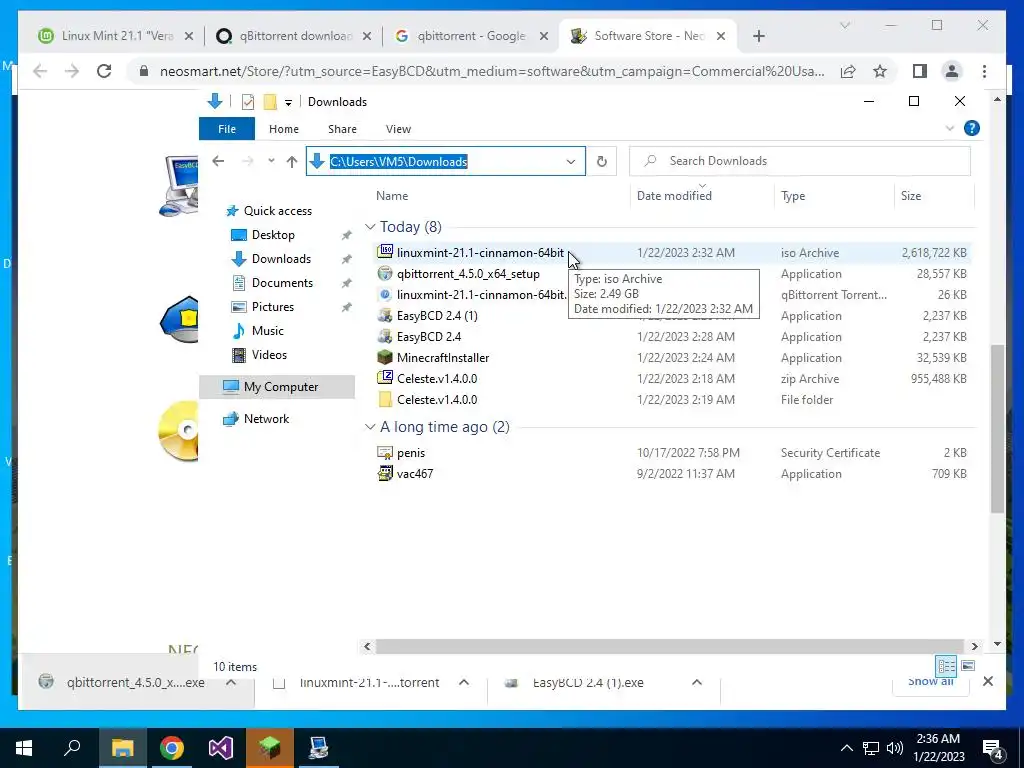Select the MinecraftInstaller icon
This screenshot has width=1024, height=768.
pyautogui.click(x=385, y=357)
